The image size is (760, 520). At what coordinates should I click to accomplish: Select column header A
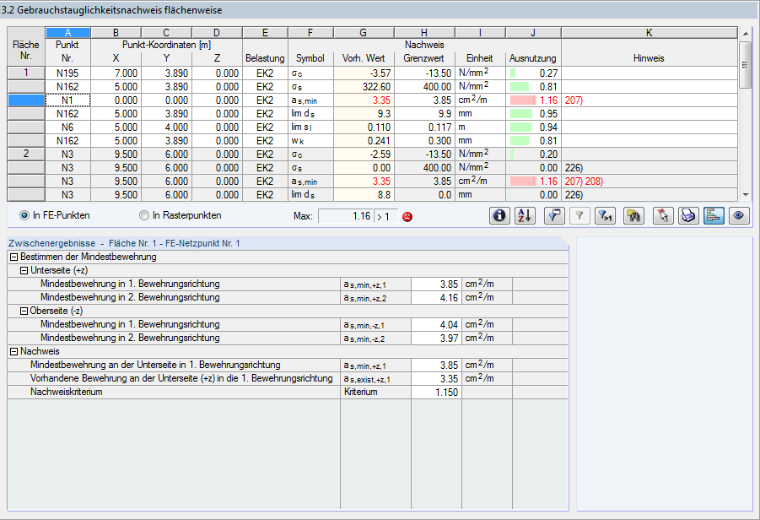pos(68,32)
